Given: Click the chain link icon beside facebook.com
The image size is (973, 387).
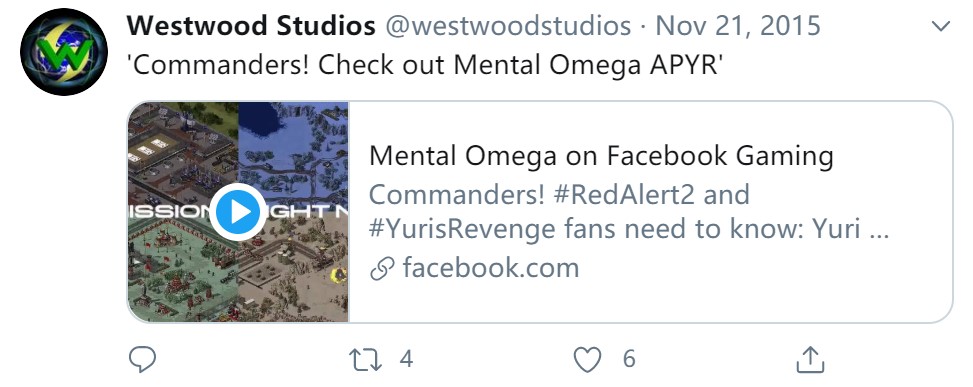Looking at the screenshot, I should (382, 269).
